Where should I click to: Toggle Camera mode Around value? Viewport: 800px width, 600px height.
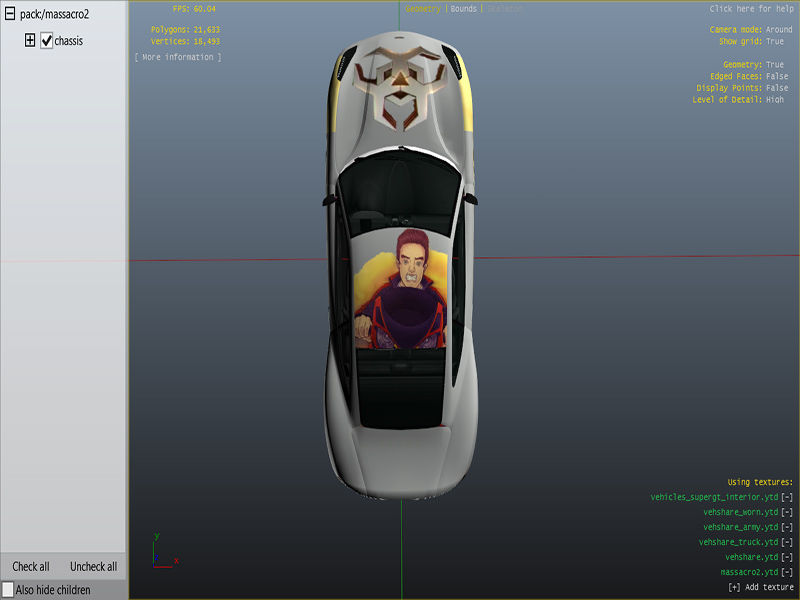779,30
